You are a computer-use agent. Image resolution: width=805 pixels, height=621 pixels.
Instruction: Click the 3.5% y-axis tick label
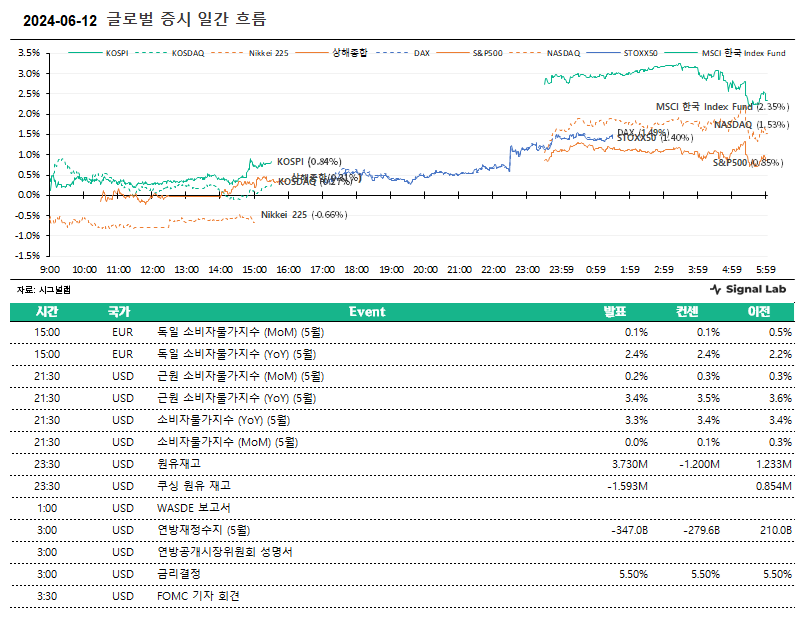[x=29, y=53]
